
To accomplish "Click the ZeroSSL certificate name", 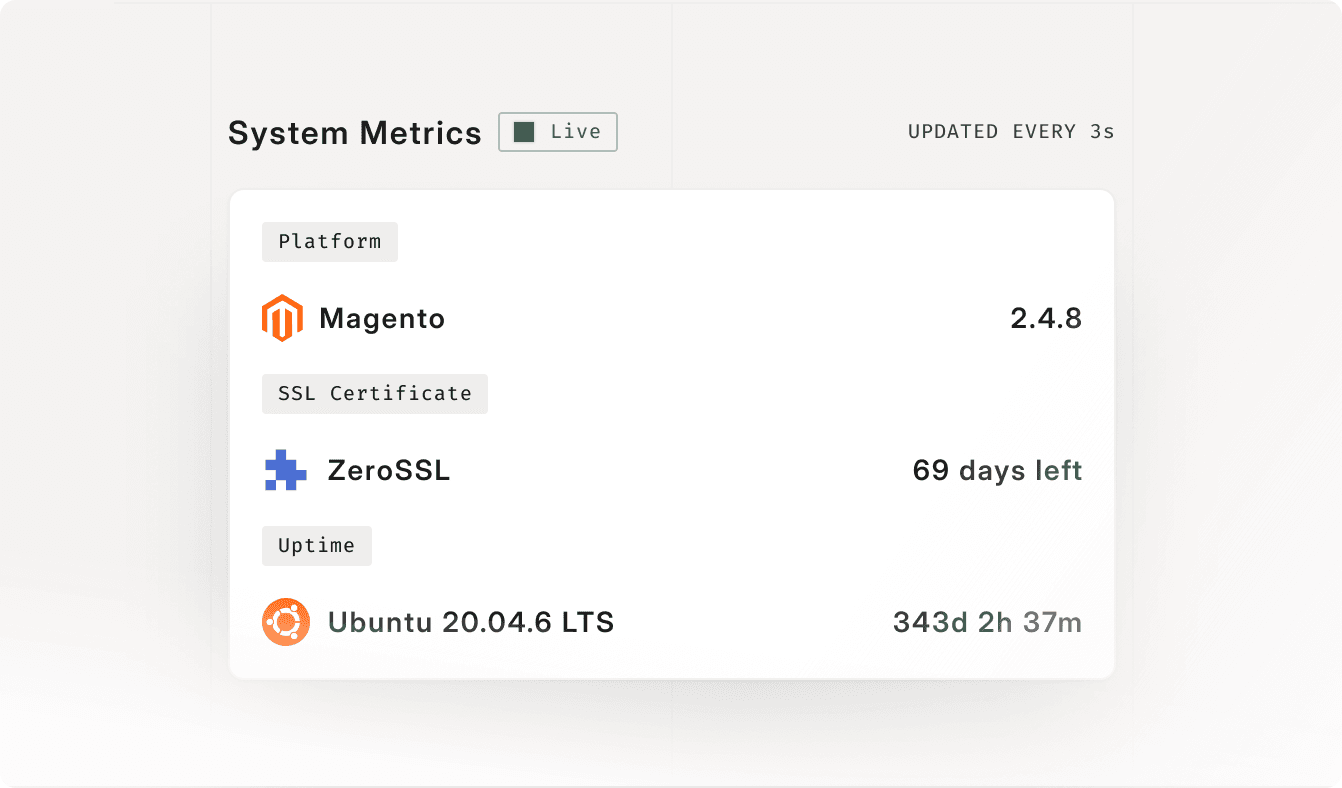I will click(x=389, y=470).
